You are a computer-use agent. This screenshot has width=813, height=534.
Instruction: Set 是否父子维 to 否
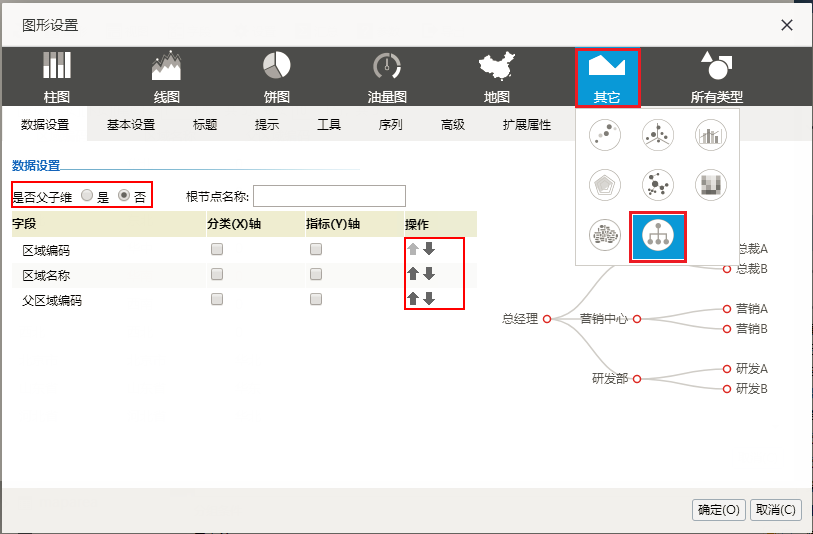coord(124,195)
